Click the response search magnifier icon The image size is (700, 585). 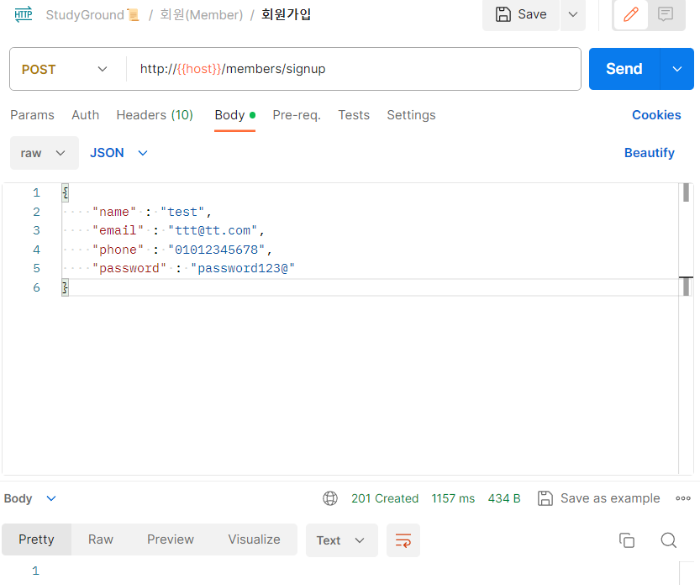pos(668,540)
